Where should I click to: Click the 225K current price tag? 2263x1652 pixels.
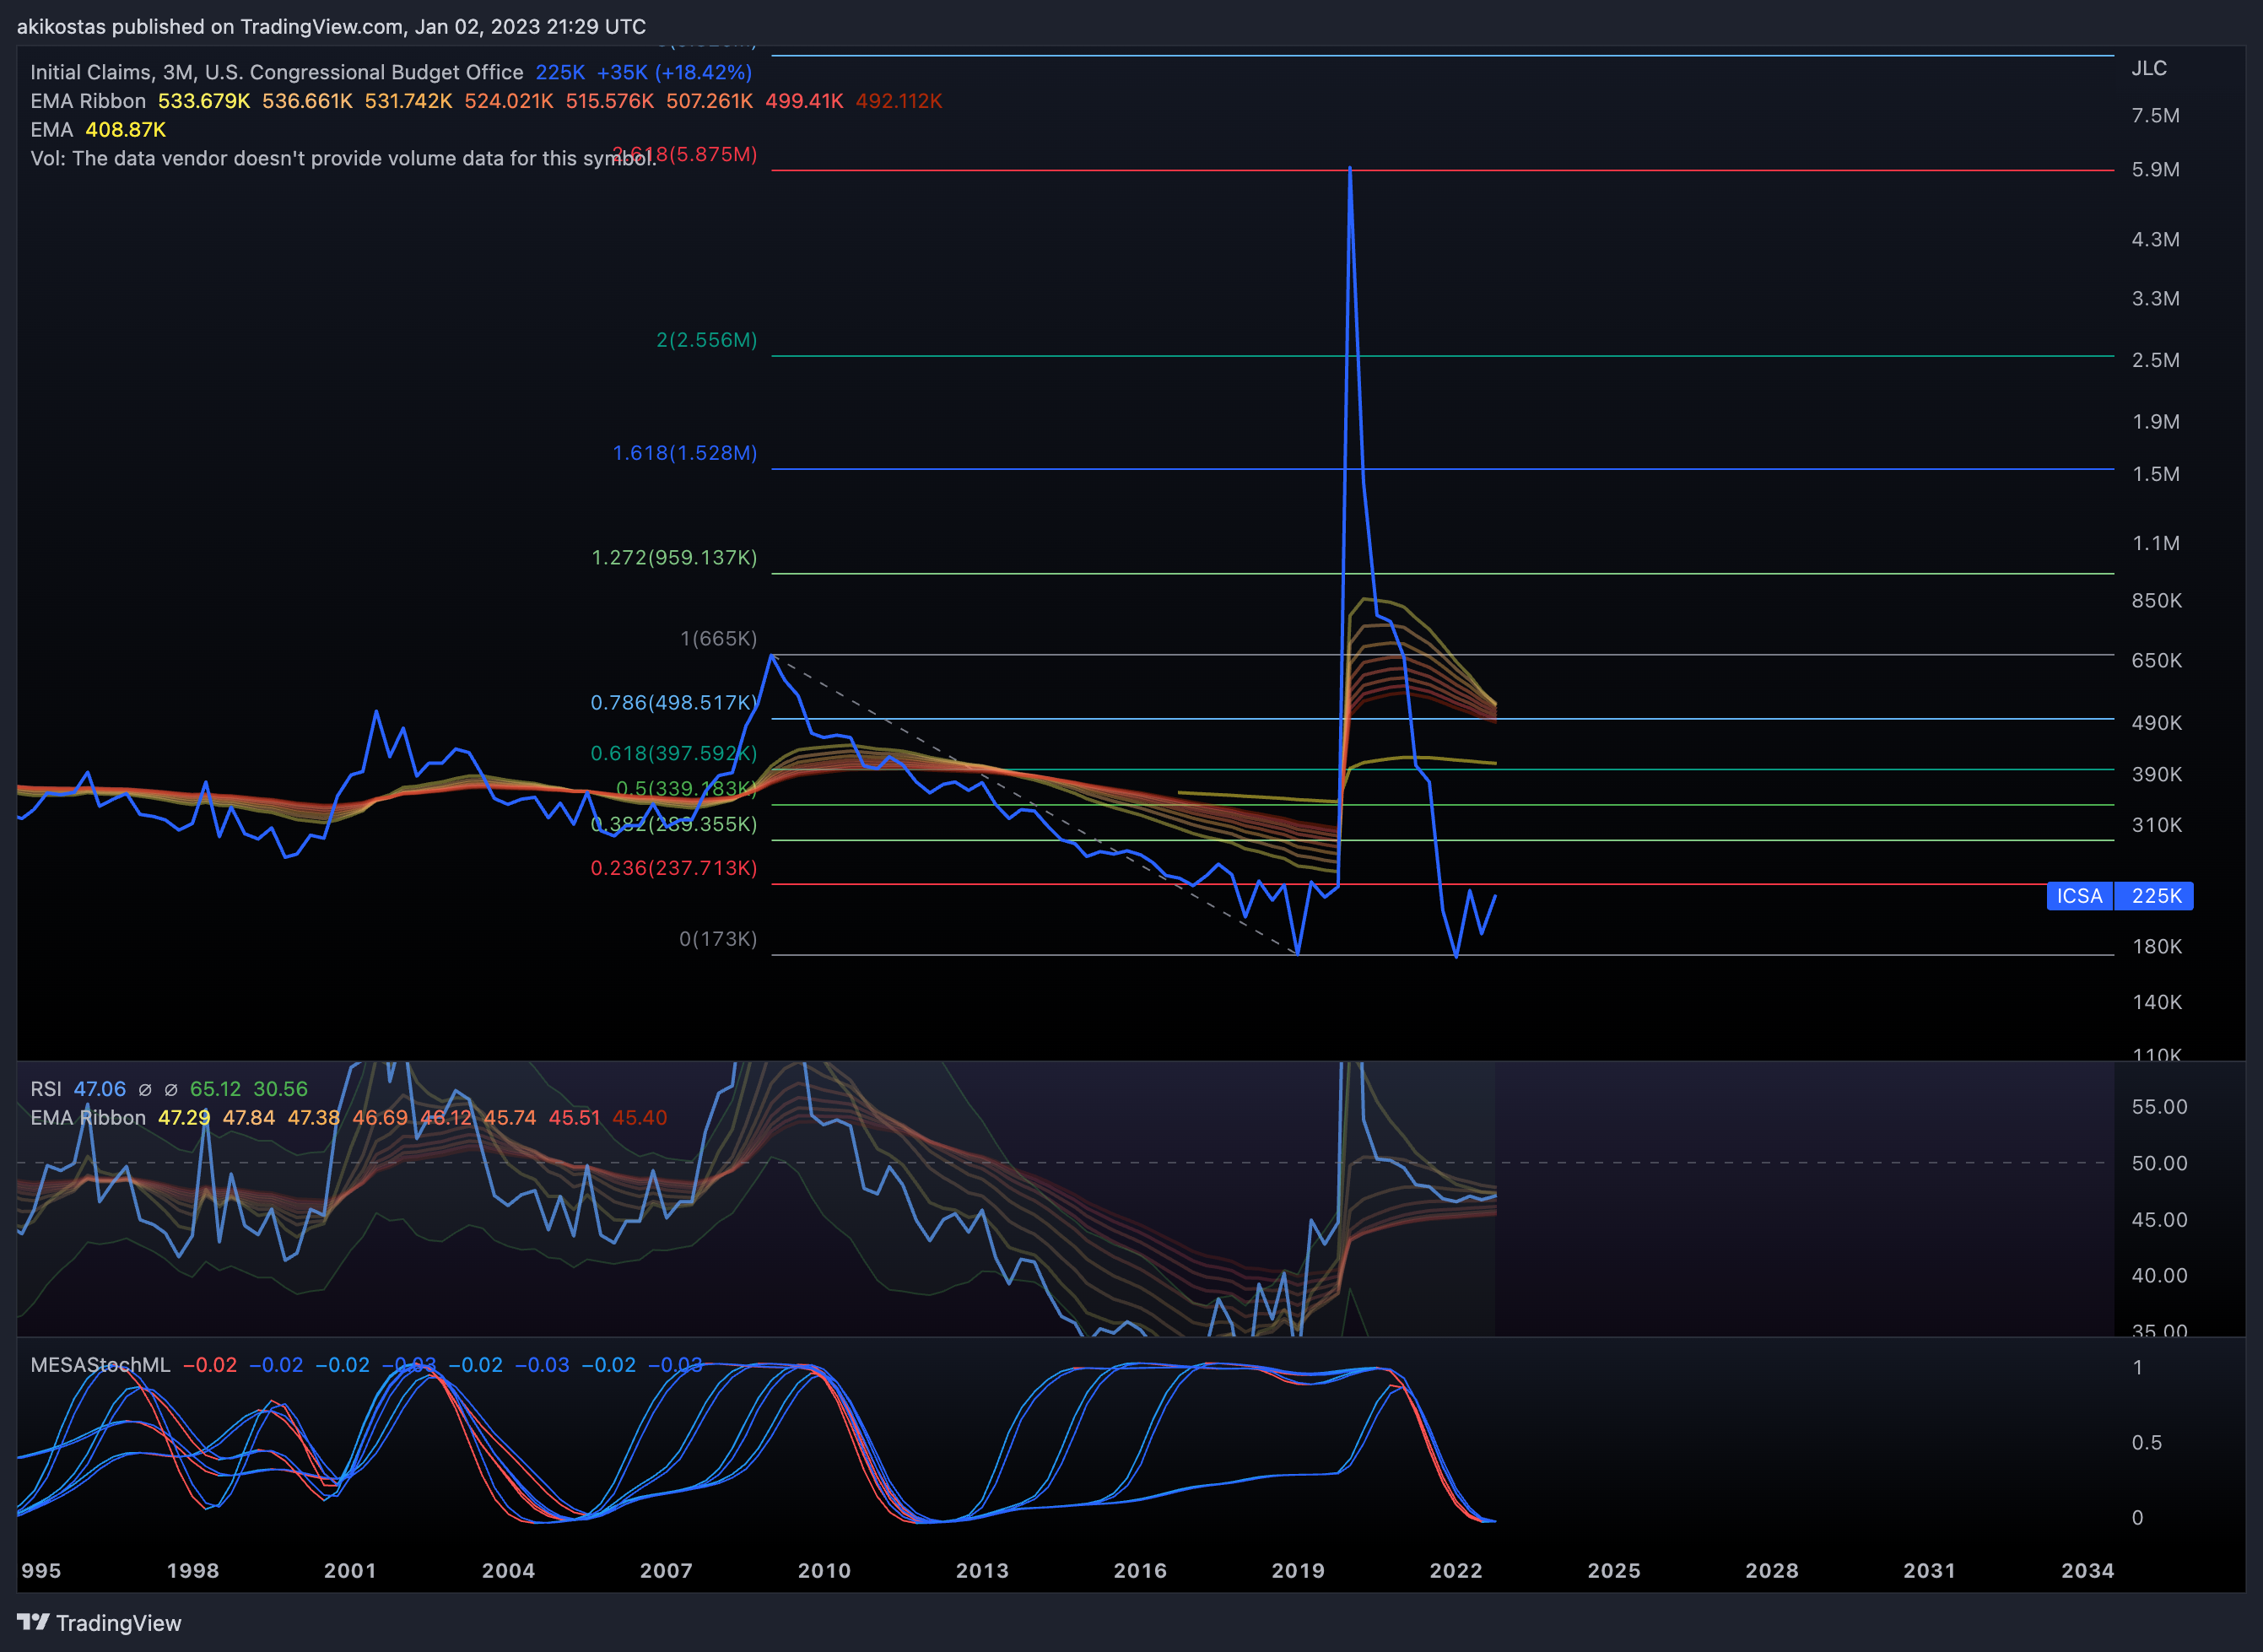pos(2155,896)
